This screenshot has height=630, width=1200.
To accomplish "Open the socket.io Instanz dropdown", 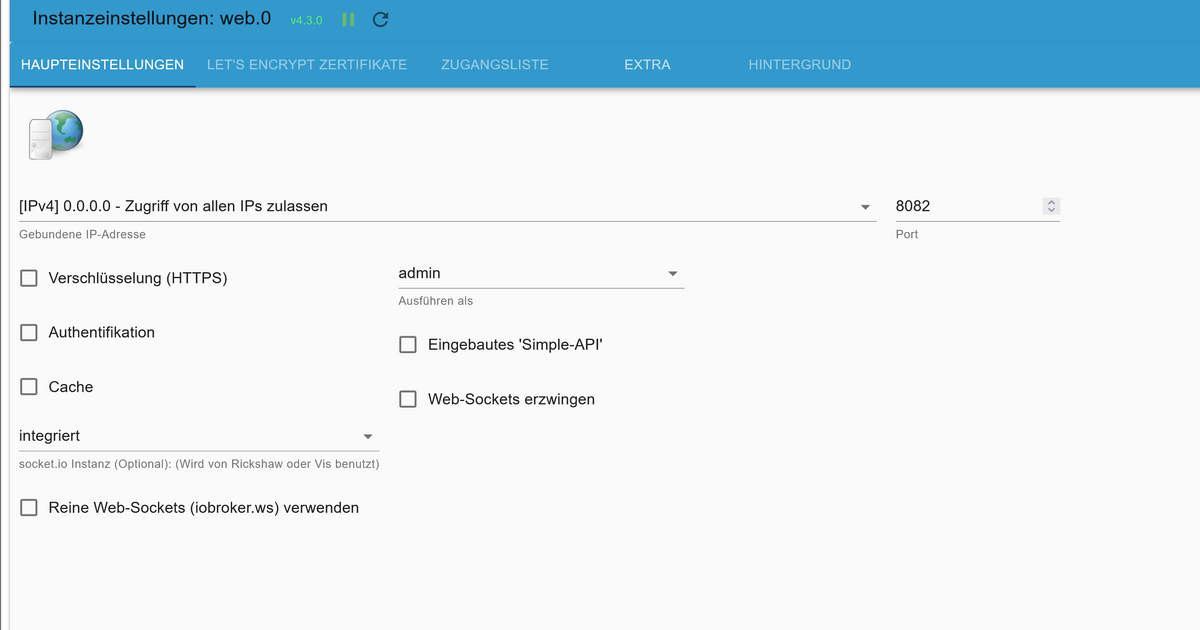I will click(198, 436).
